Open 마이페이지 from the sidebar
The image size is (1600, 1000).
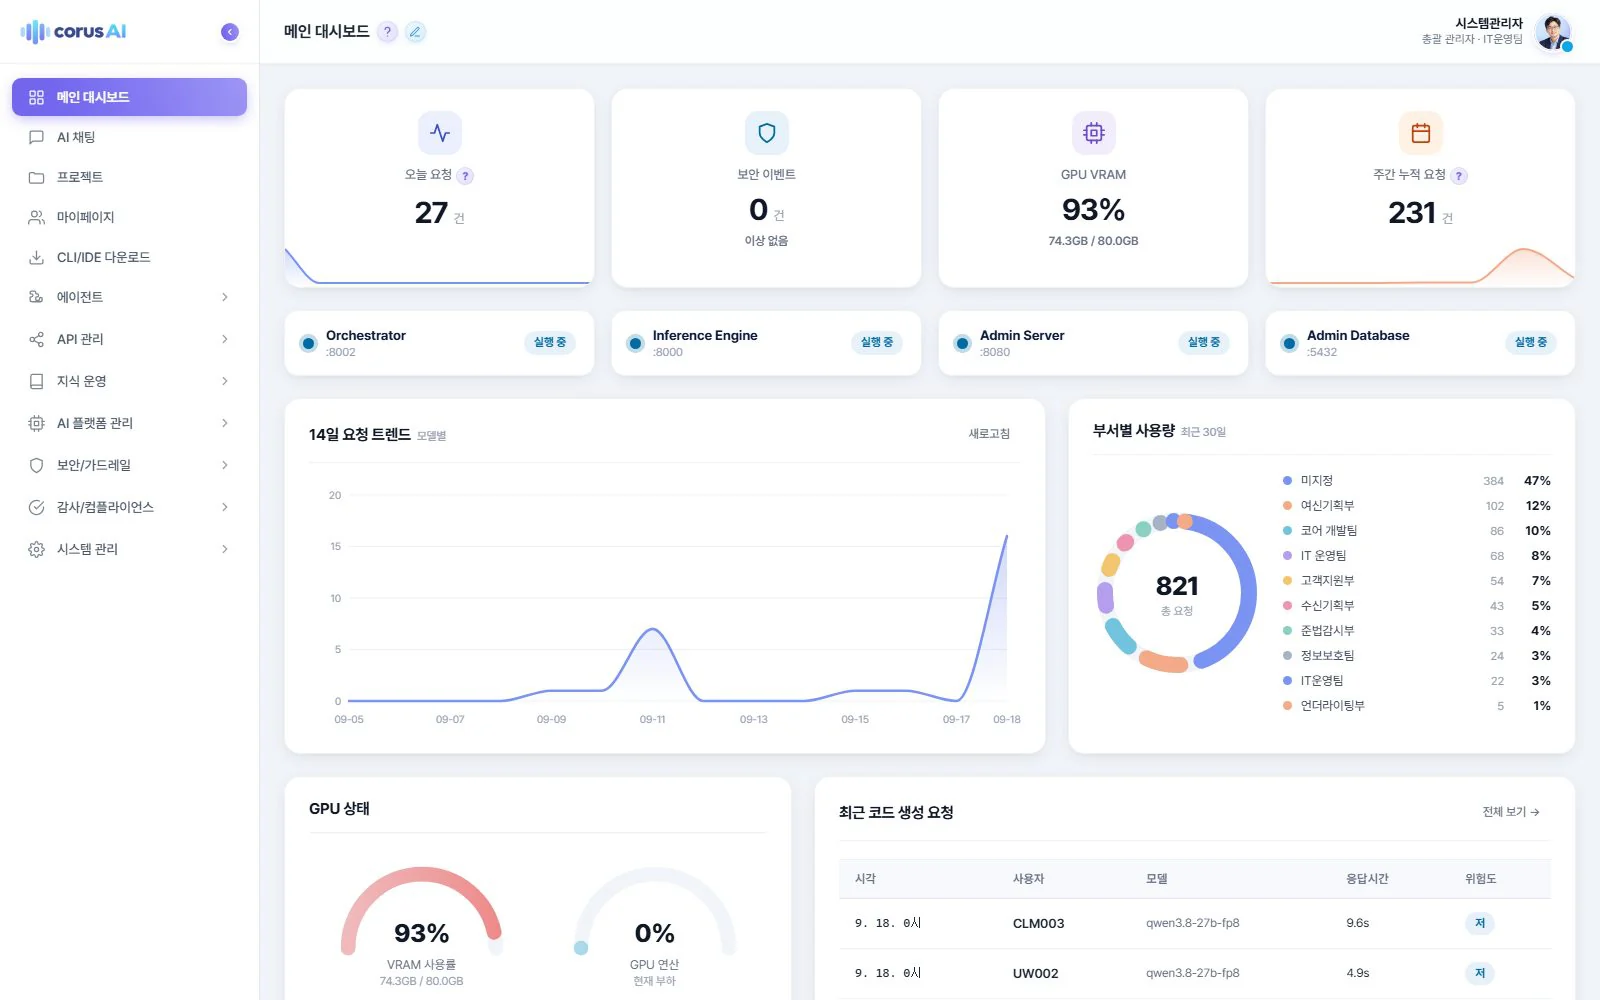pos(129,217)
